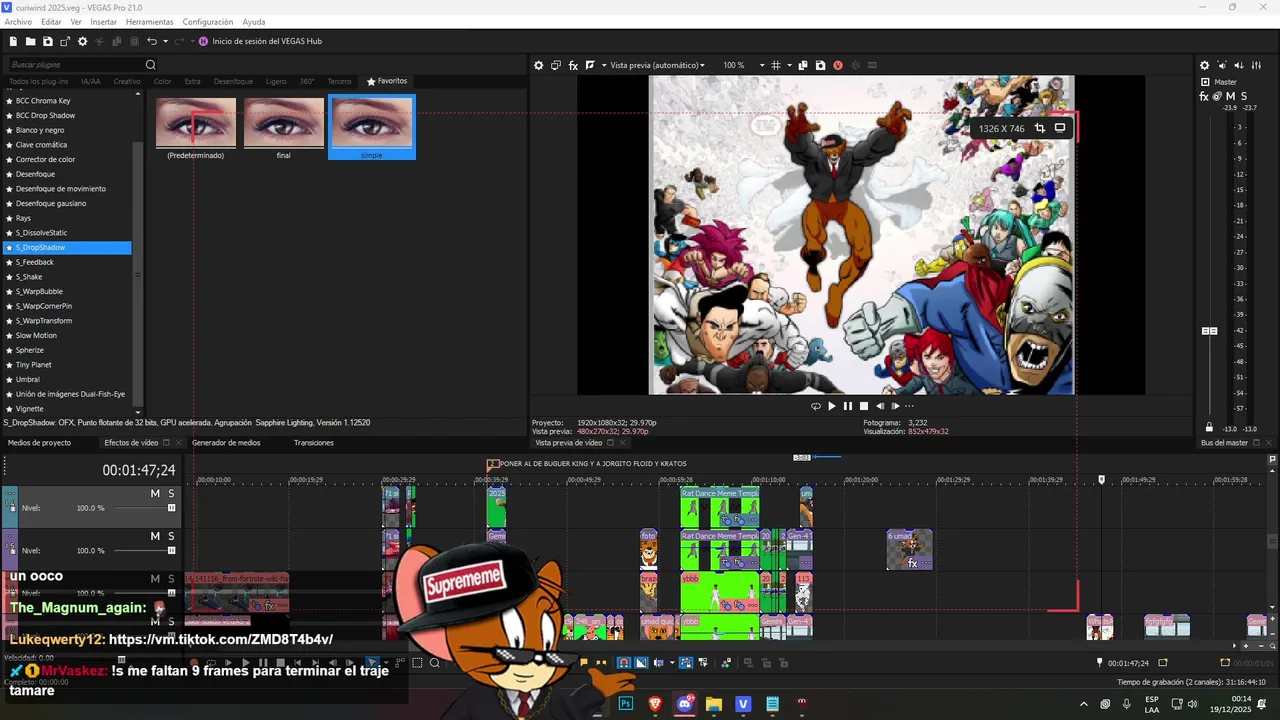Play the preview from cursor

point(831,406)
